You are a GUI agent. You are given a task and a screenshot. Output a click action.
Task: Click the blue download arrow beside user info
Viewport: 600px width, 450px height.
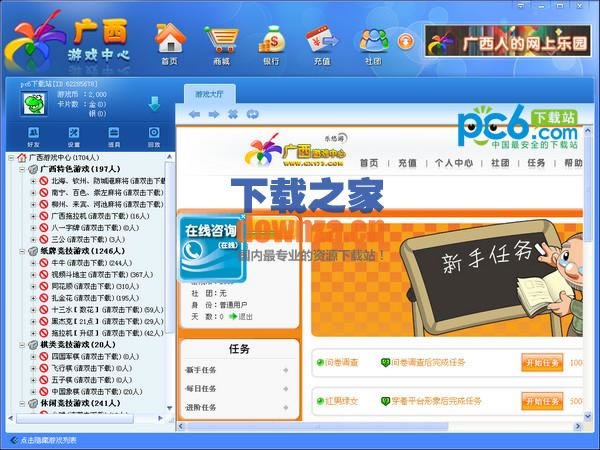(154, 103)
